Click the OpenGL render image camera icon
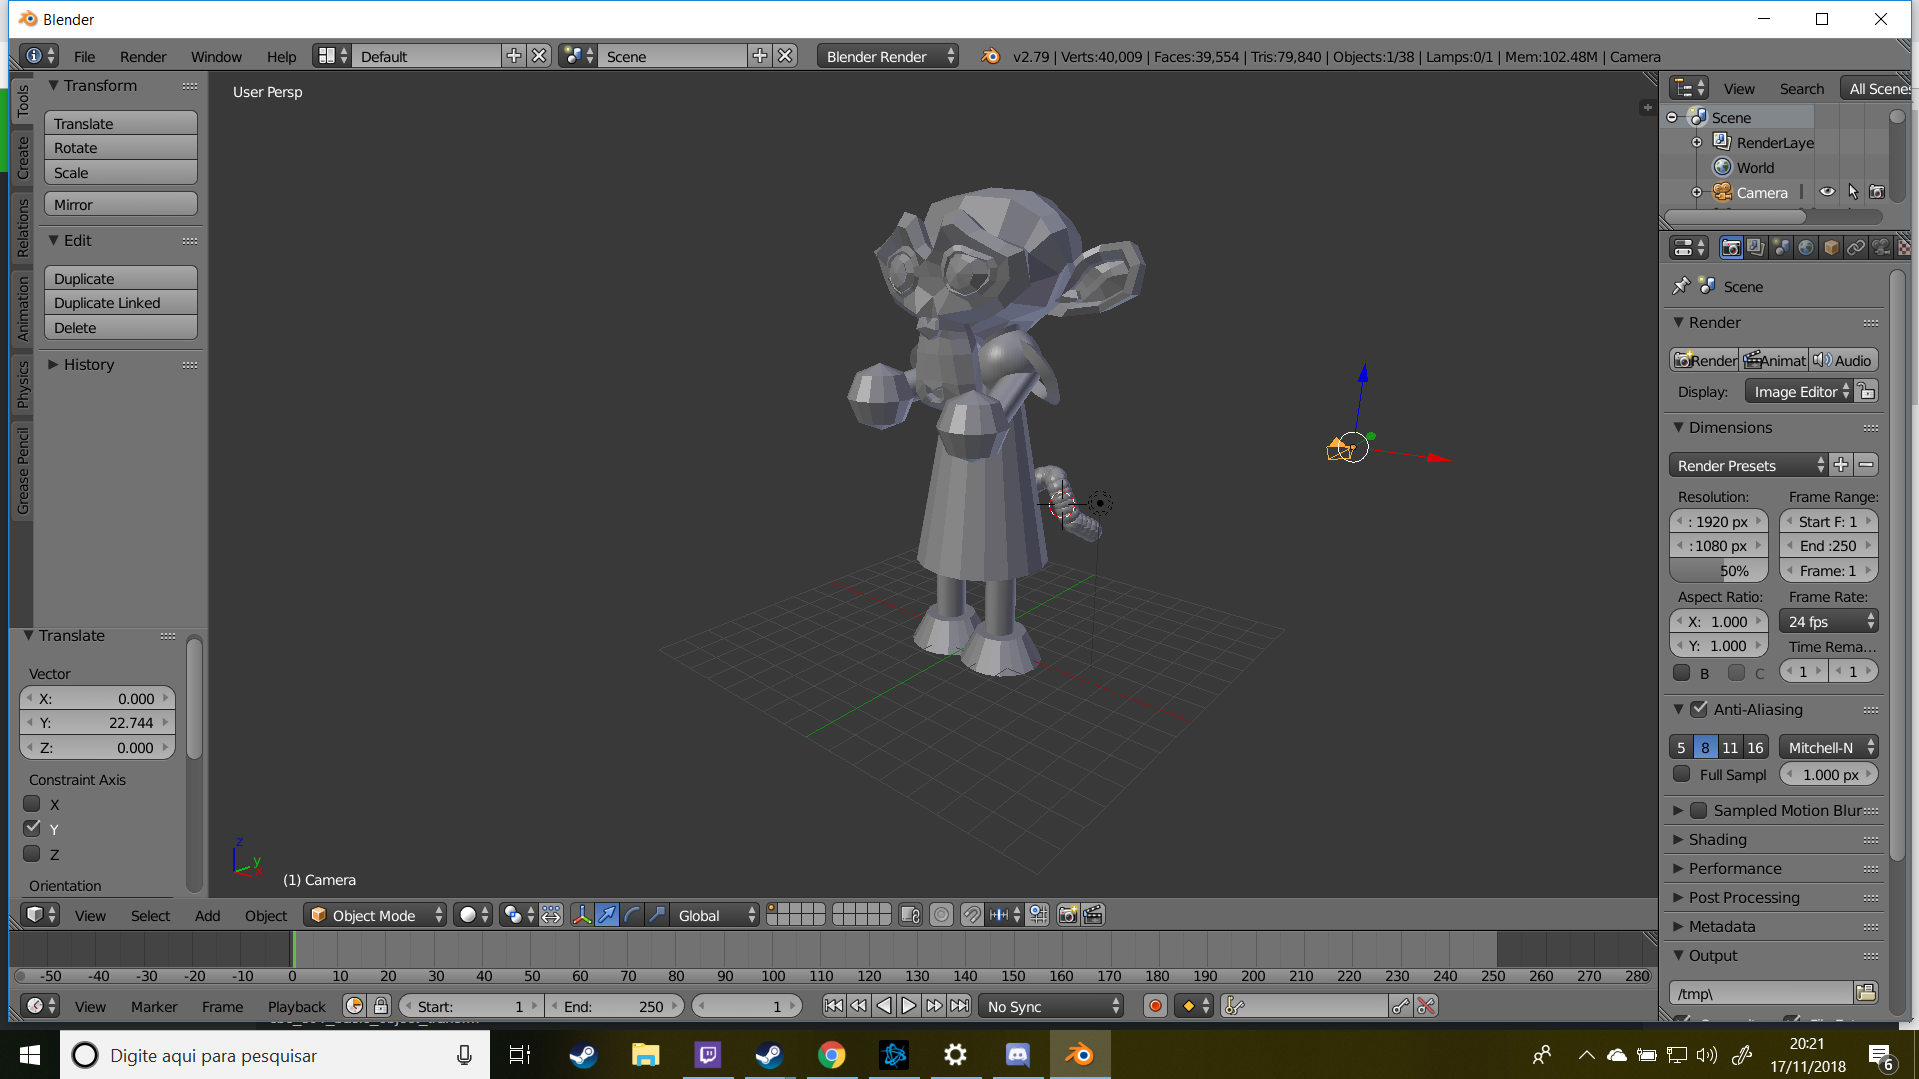This screenshot has width=1919, height=1079. (1068, 915)
